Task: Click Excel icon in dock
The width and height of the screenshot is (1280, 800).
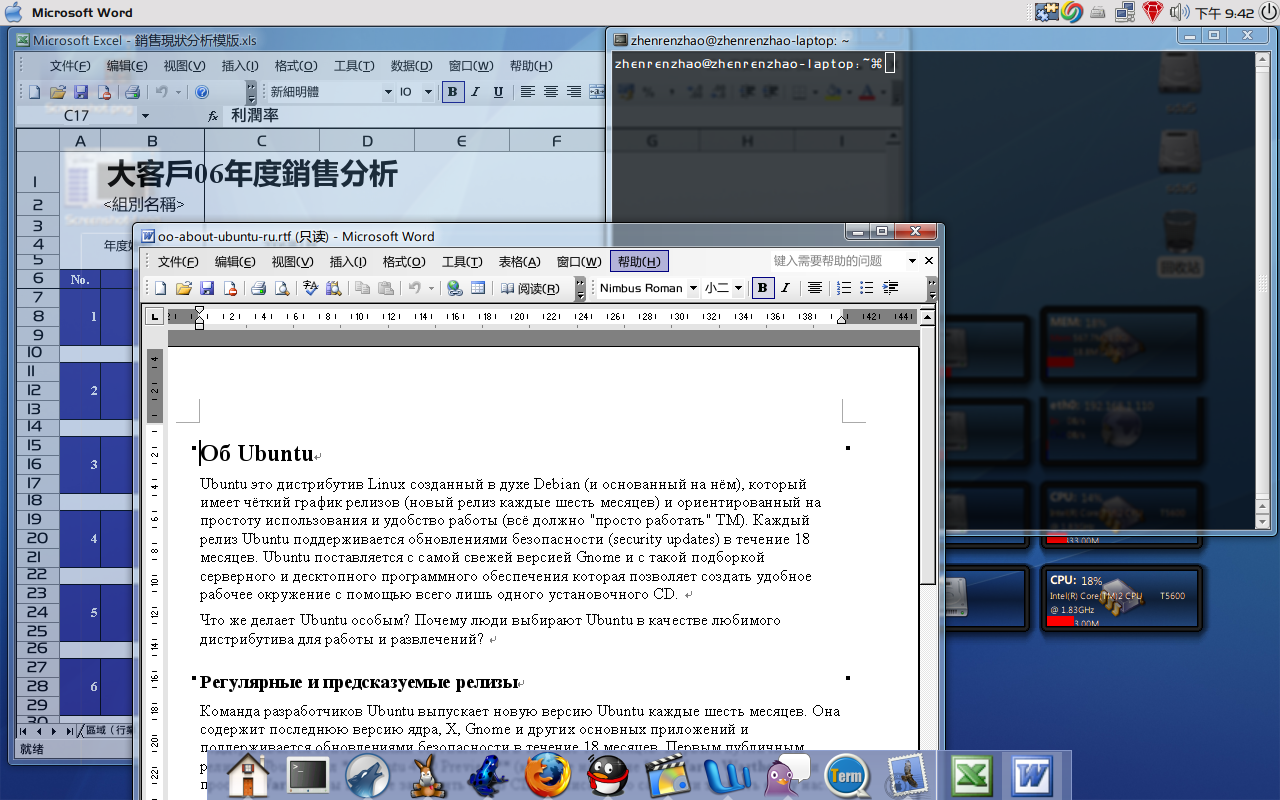Action: [x=970, y=775]
